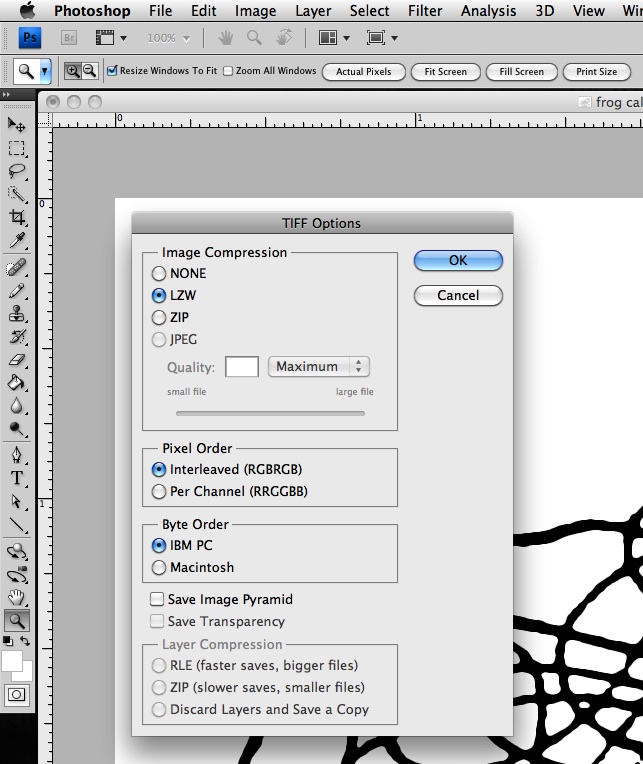Image resolution: width=643 pixels, height=764 pixels.
Task: Select the Zoom tool in the toolbox
Action: pos(17,621)
